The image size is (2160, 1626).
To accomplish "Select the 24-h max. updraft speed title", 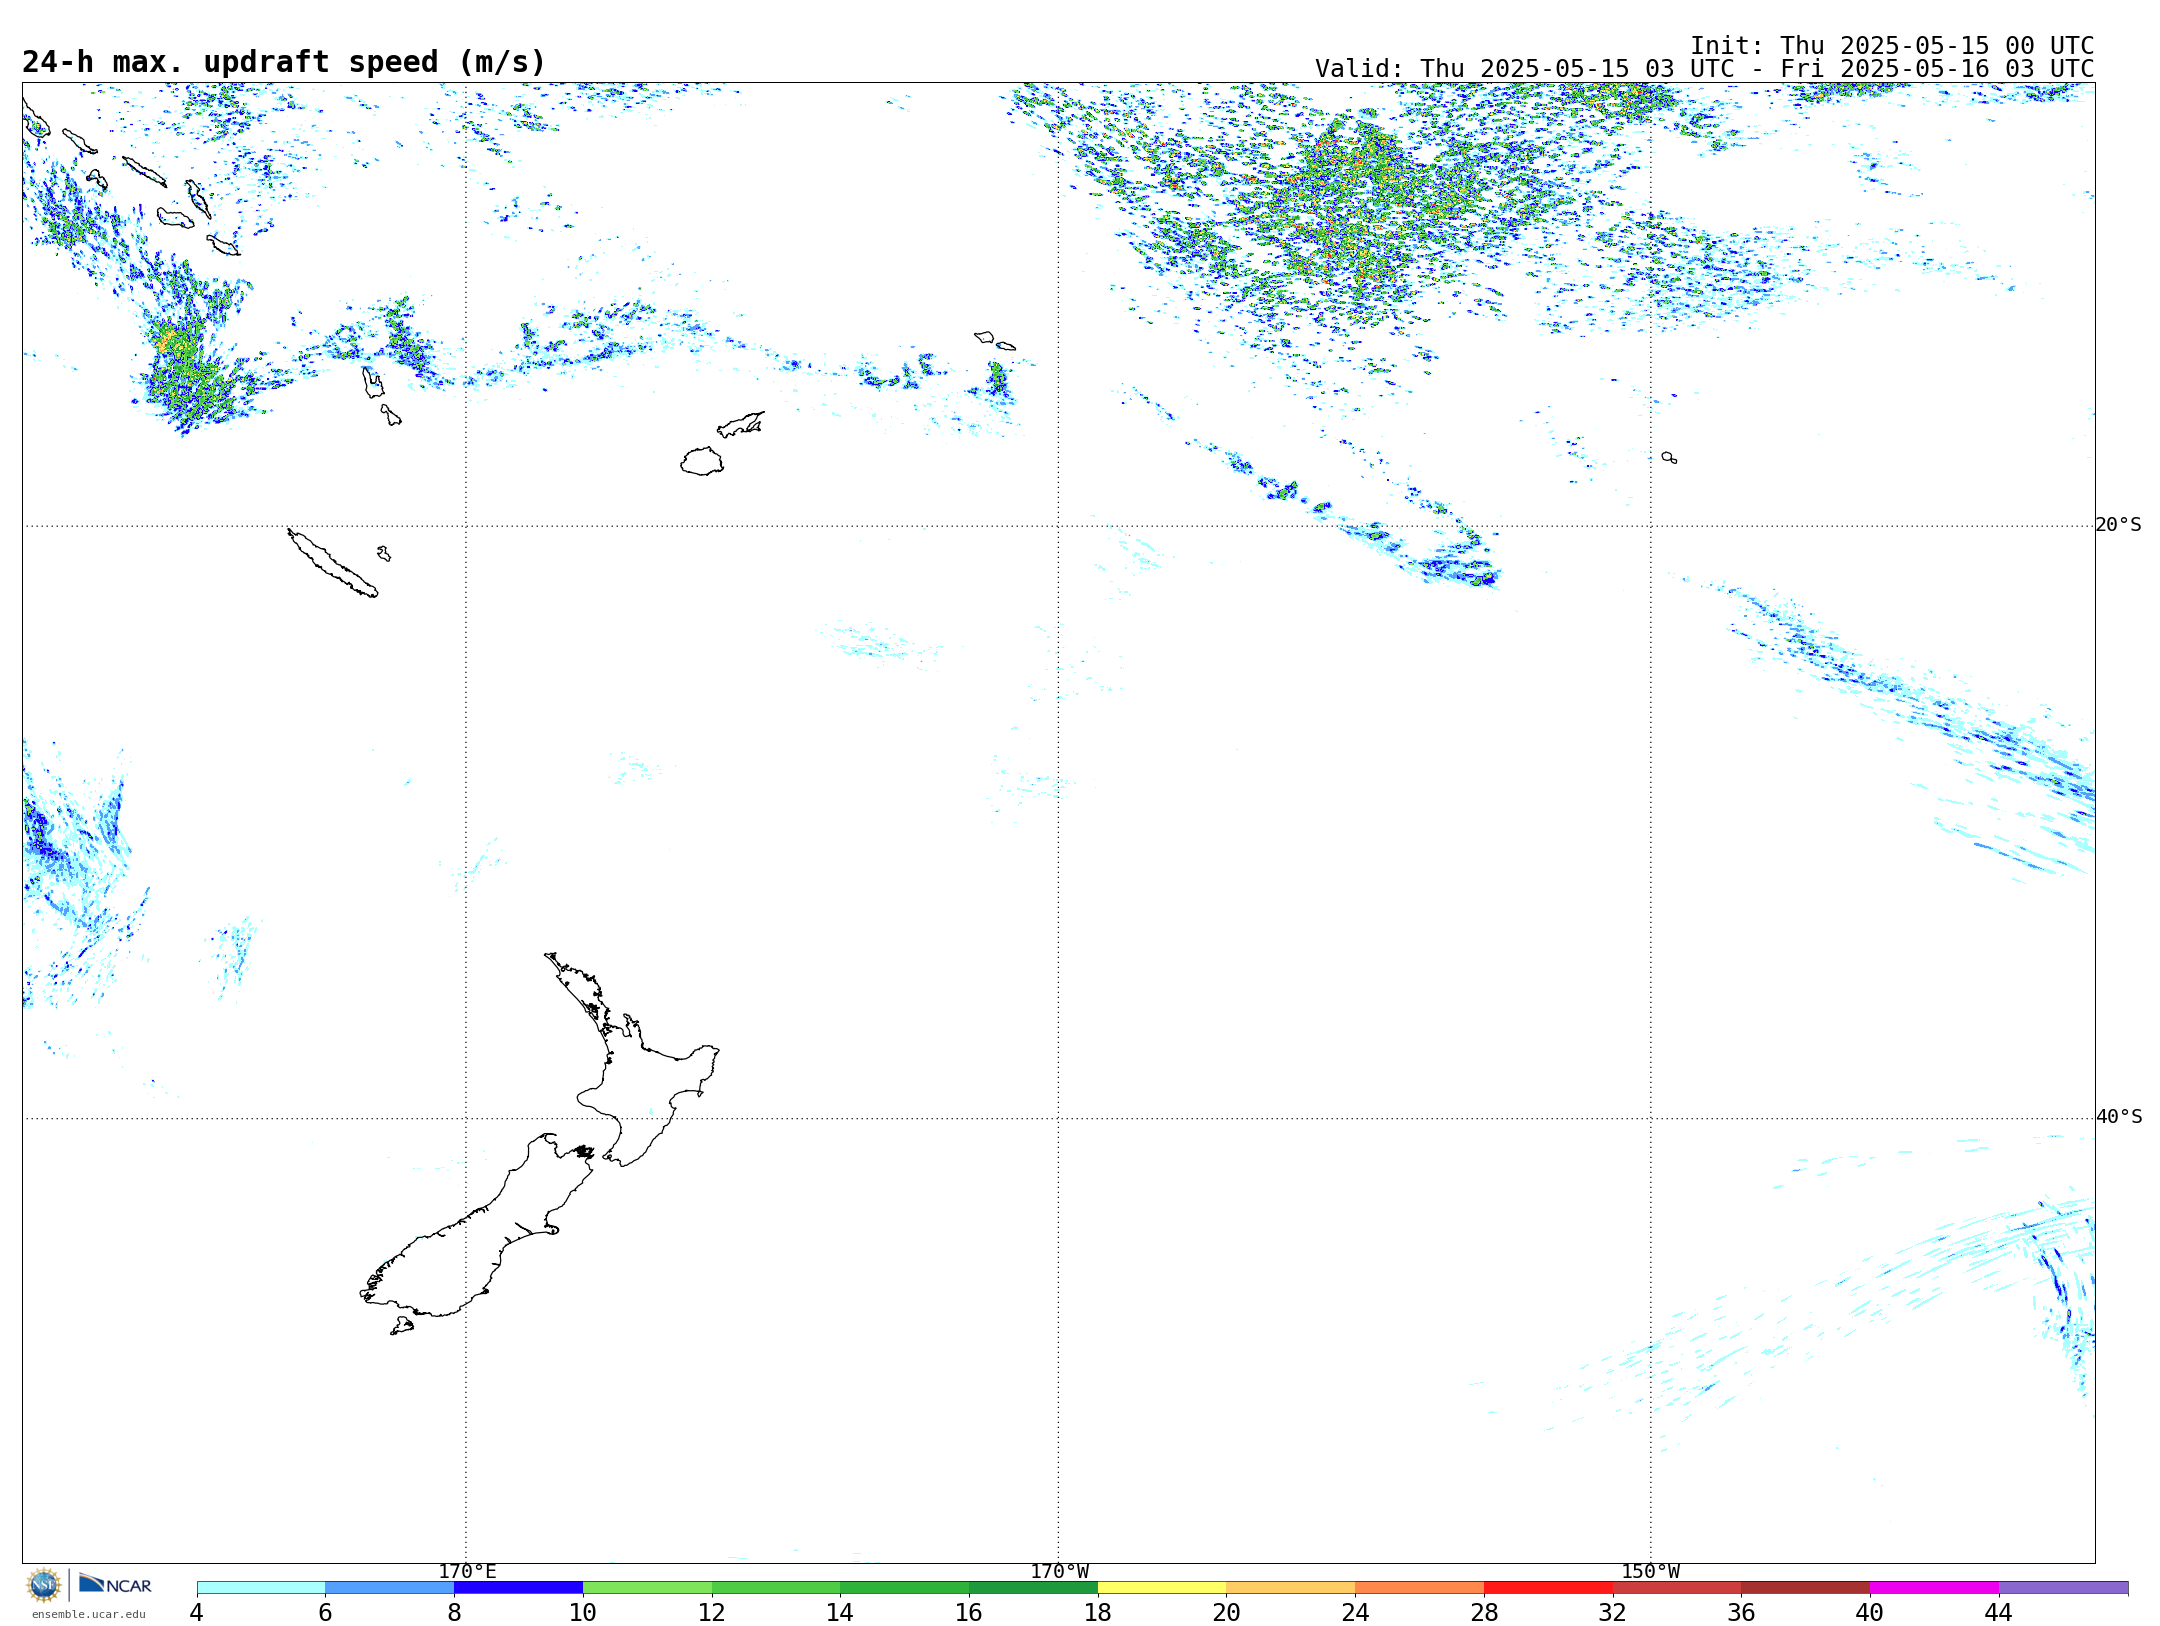I will tap(284, 62).
